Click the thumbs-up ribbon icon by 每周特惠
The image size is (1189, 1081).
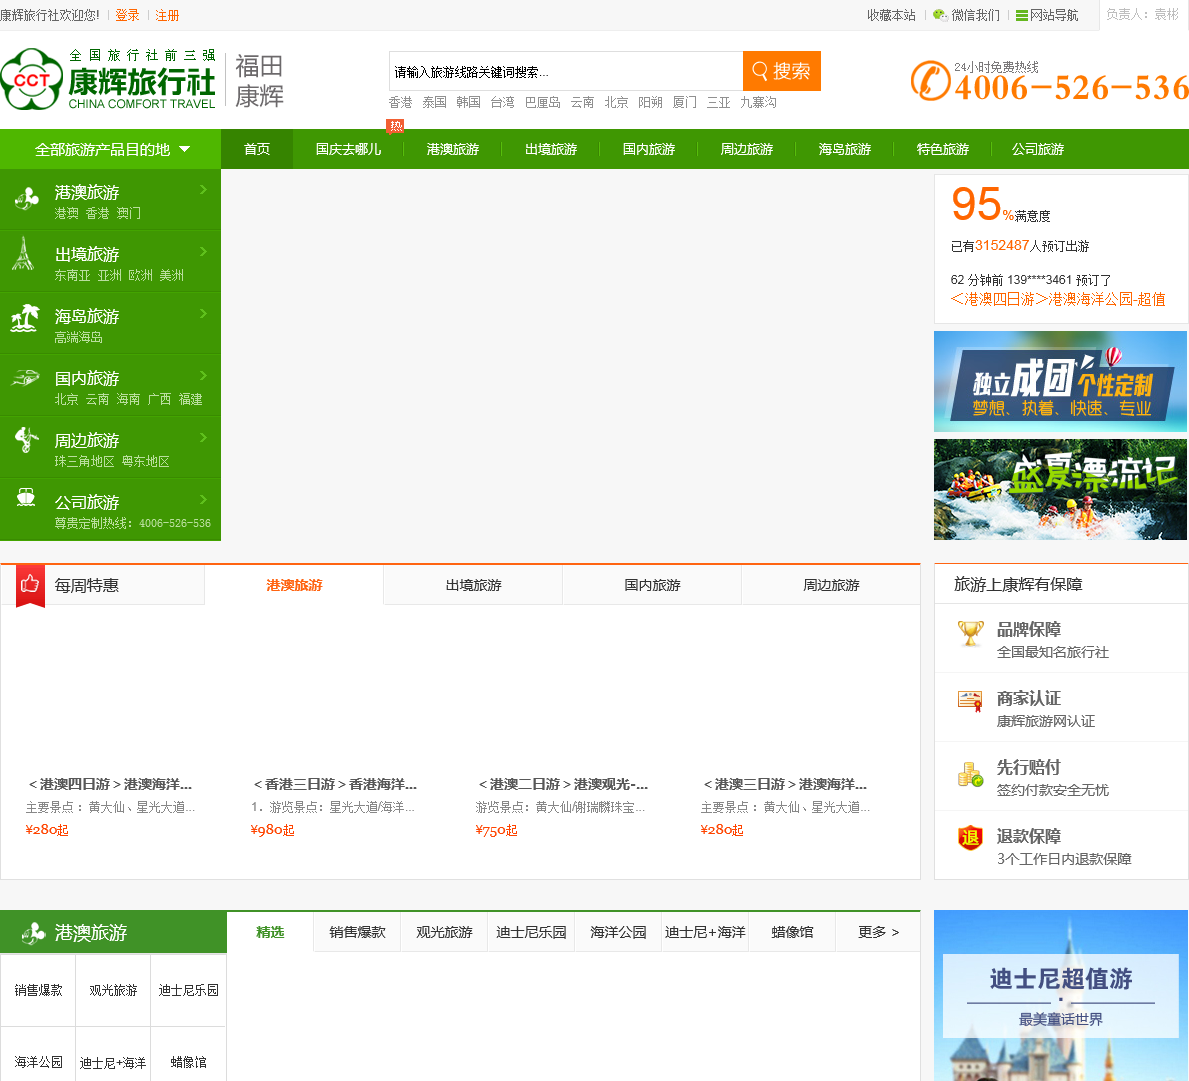[30, 585]
